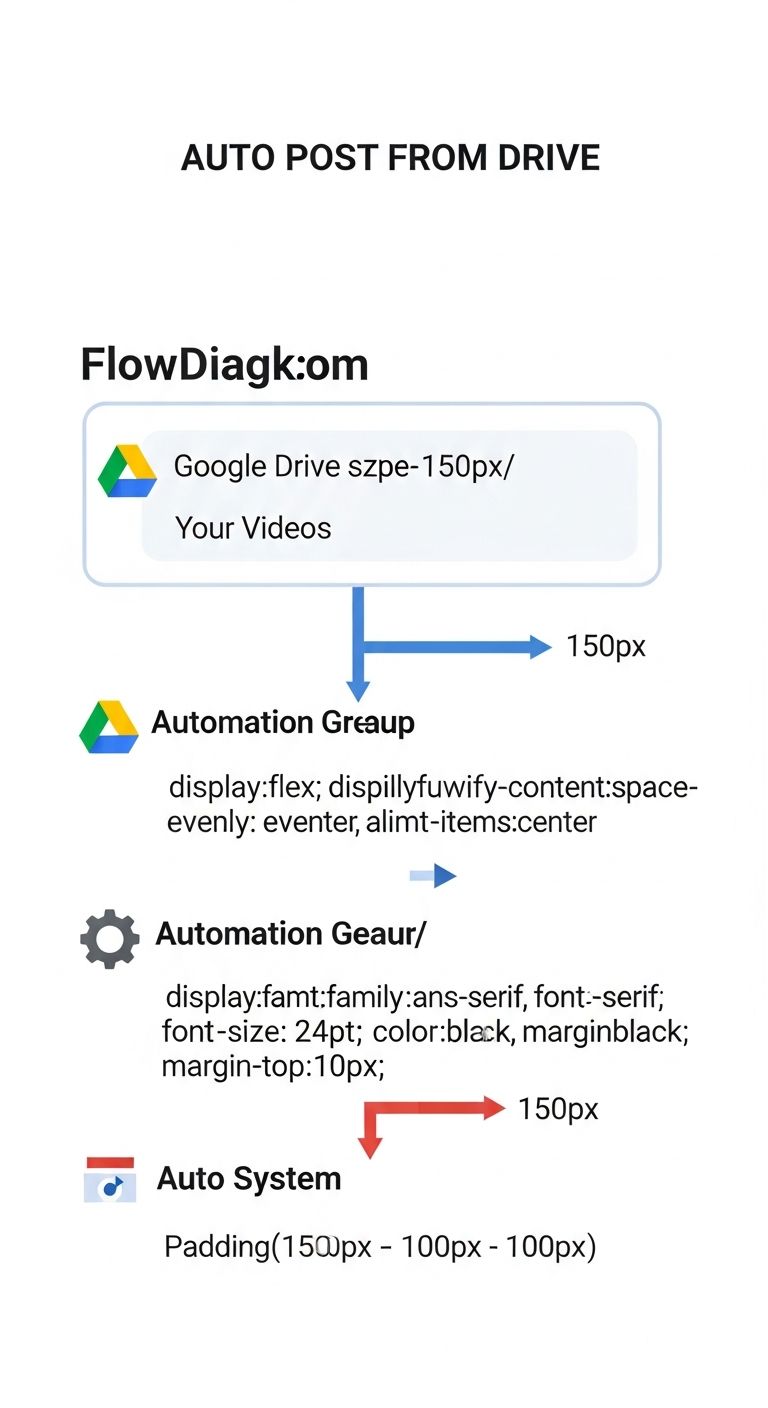Click the "font-size: 24pt" text line
The width and height of the screenshot is (768, 1408).
pyautogui.click(x=425, y=1031)
